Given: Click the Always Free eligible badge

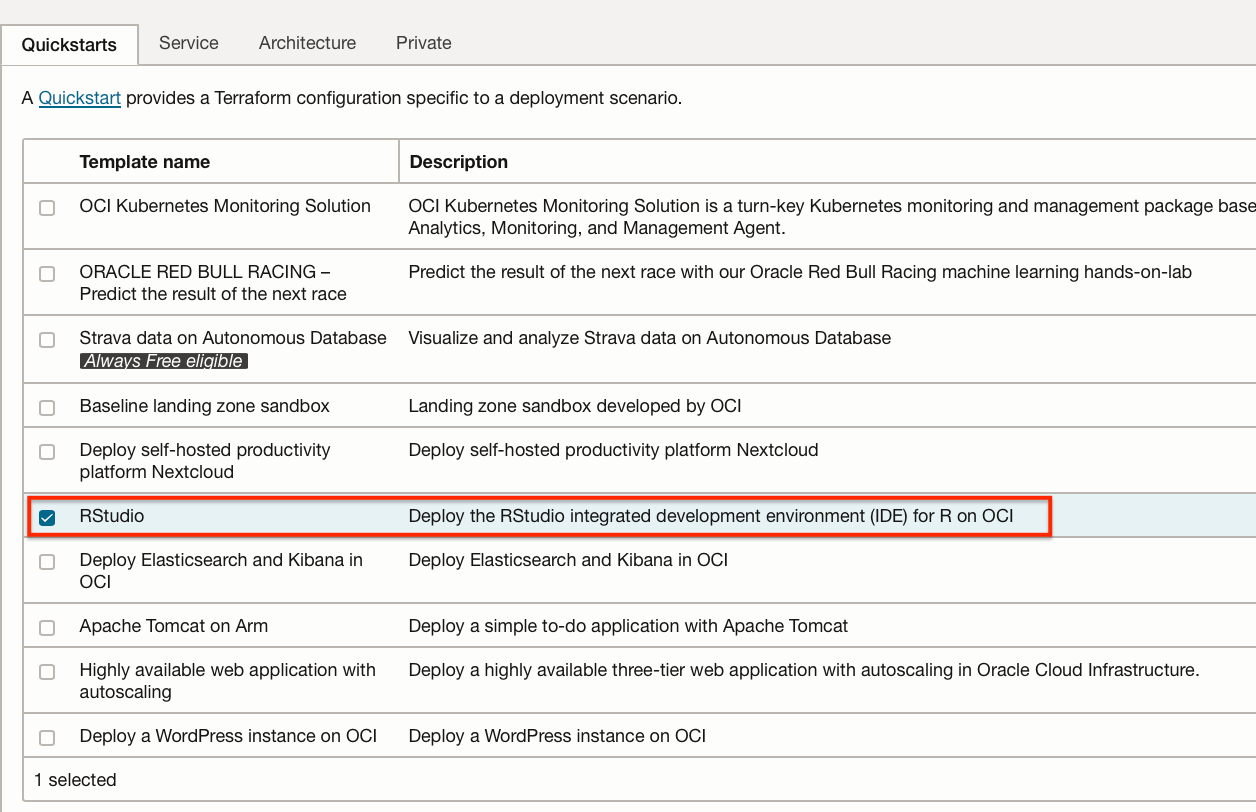Looking at the screenshot, I should pyautogui.click(x=164, y=361).
